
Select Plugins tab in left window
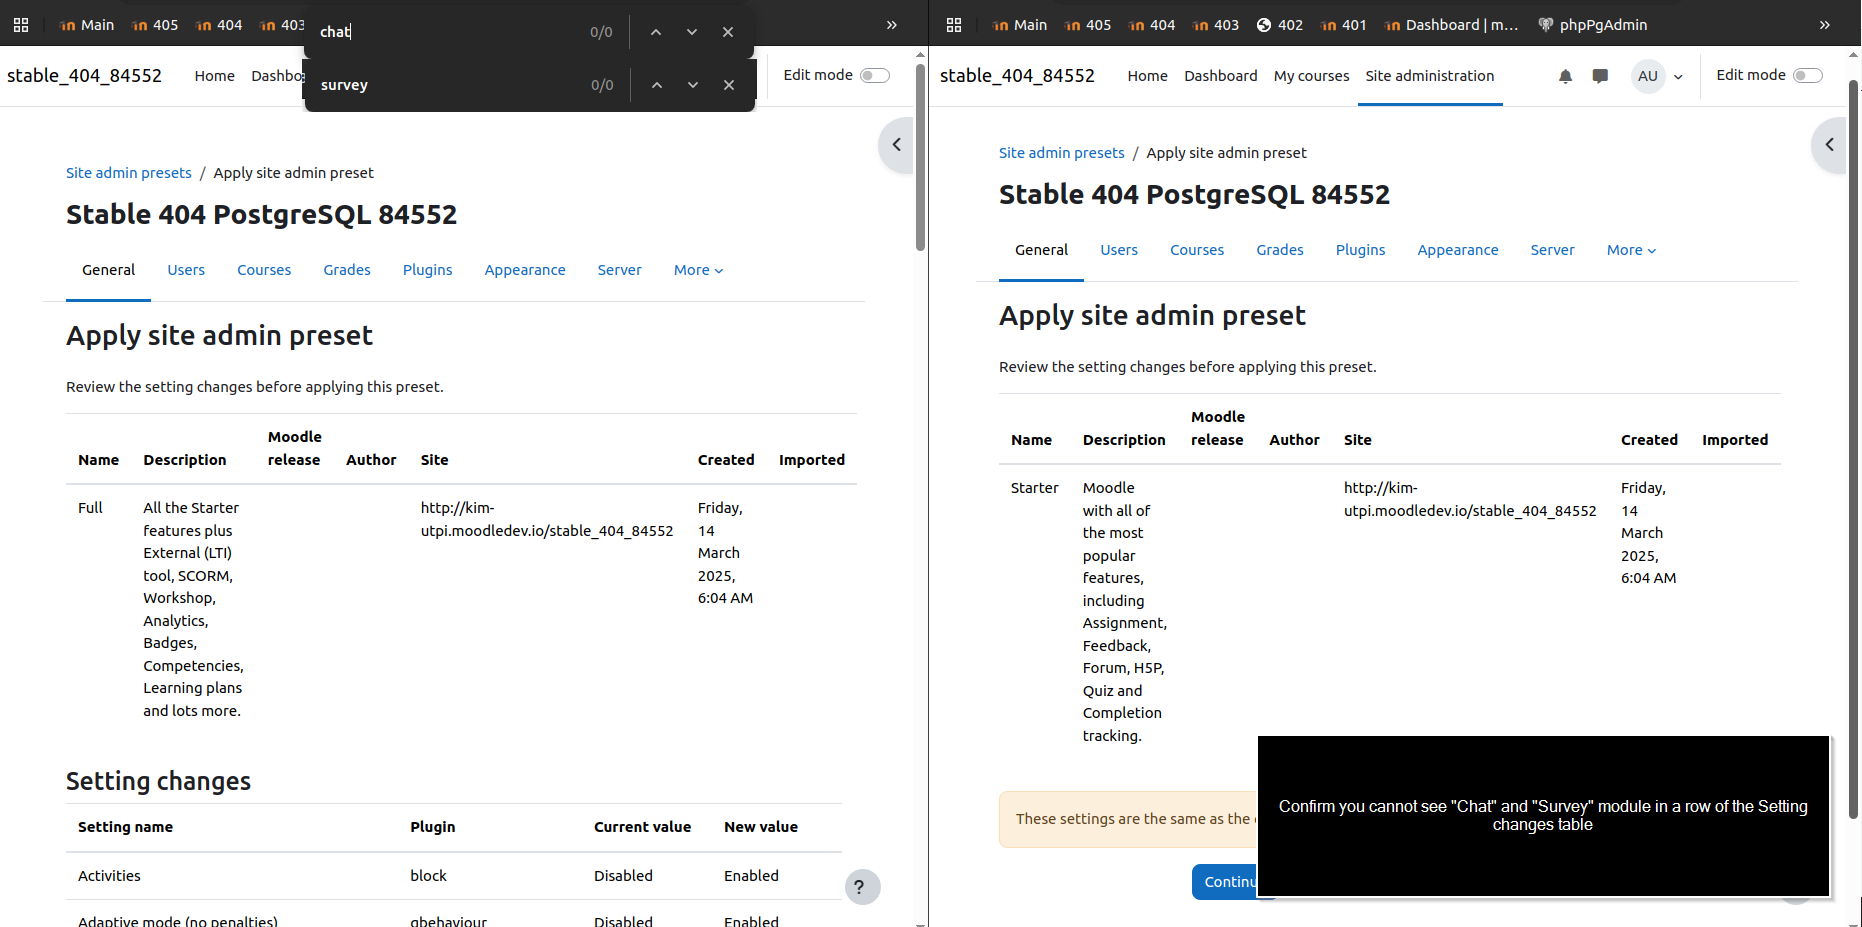click(428, 270)
